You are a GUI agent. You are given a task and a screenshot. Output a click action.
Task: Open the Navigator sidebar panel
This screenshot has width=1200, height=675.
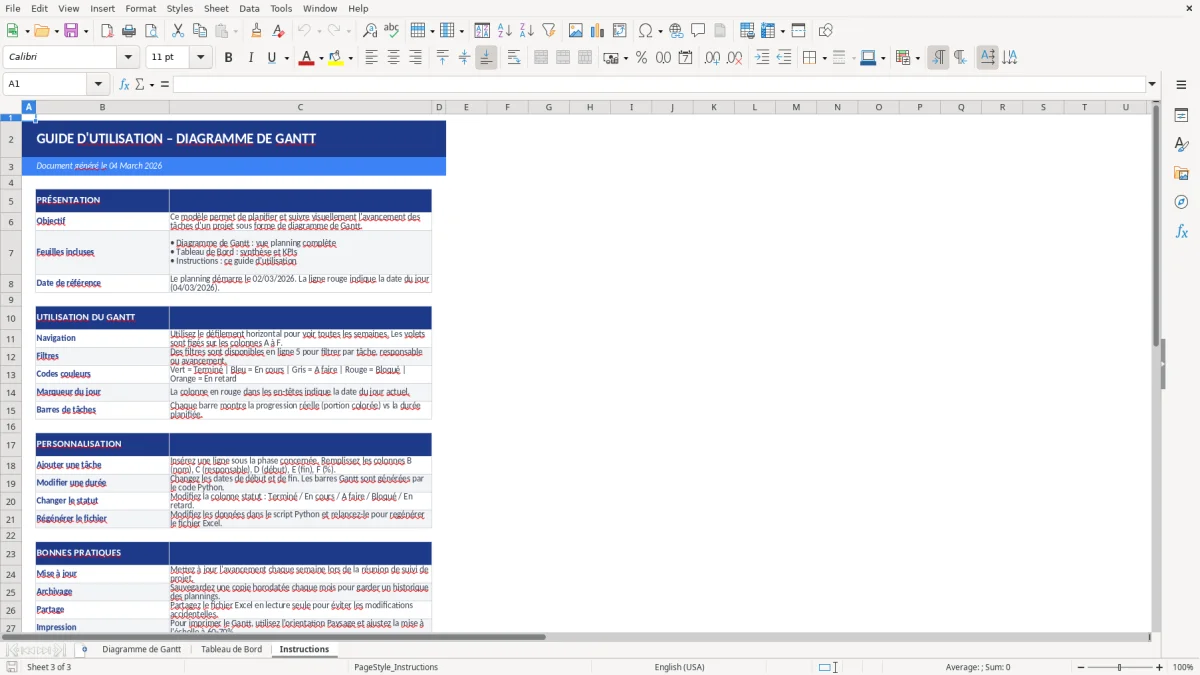(1182, 202)
